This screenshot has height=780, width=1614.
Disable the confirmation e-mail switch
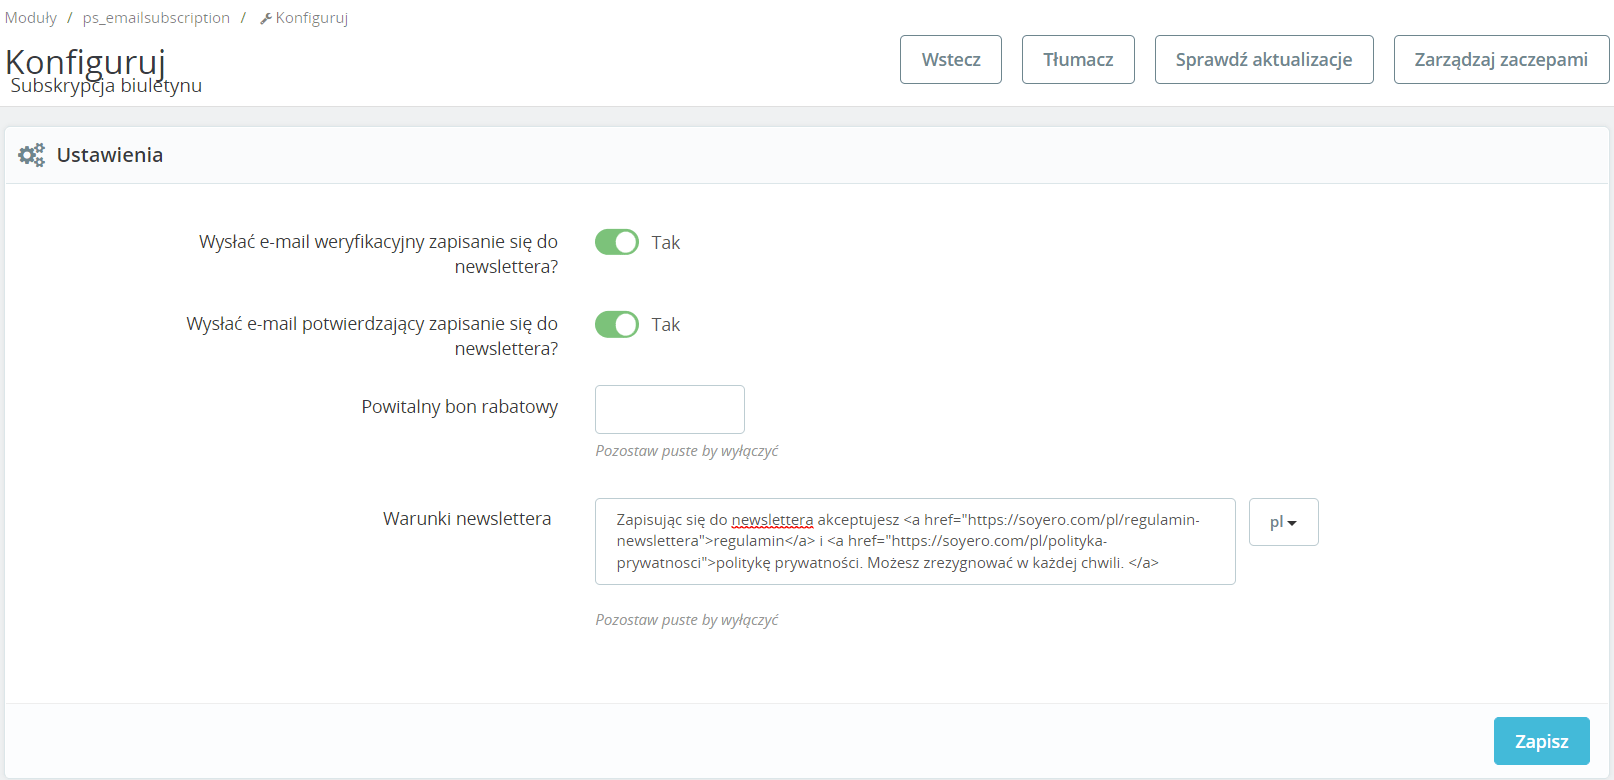[x=616, y=324]
